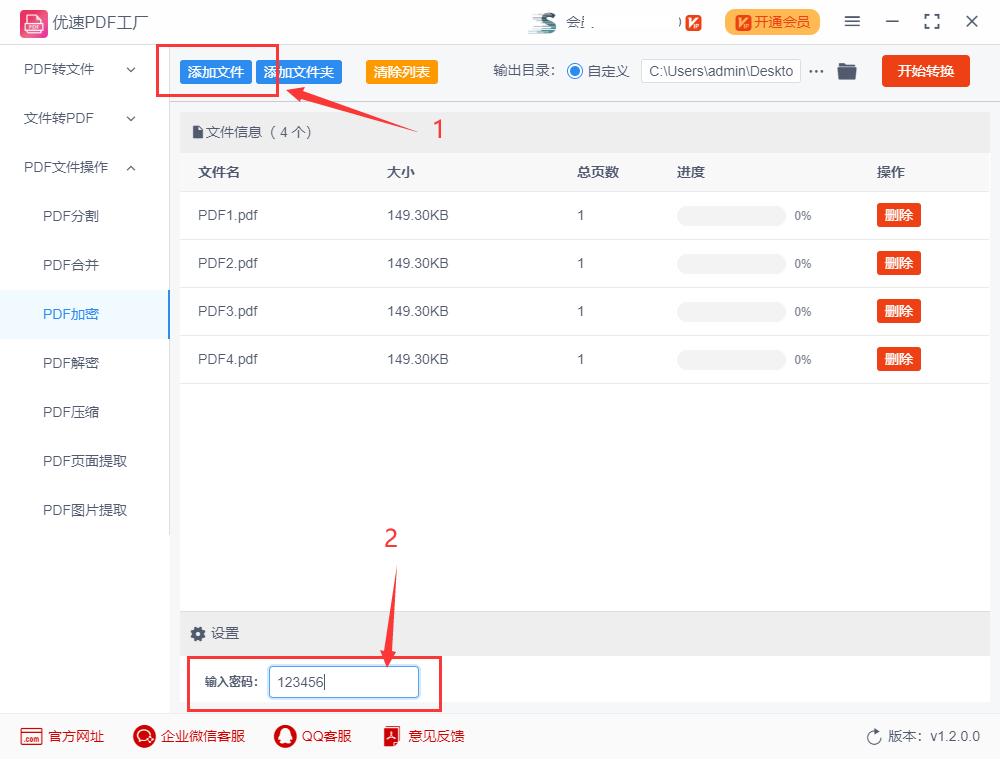
Task: Click the 开始转换 button
Action: [925, 71]
